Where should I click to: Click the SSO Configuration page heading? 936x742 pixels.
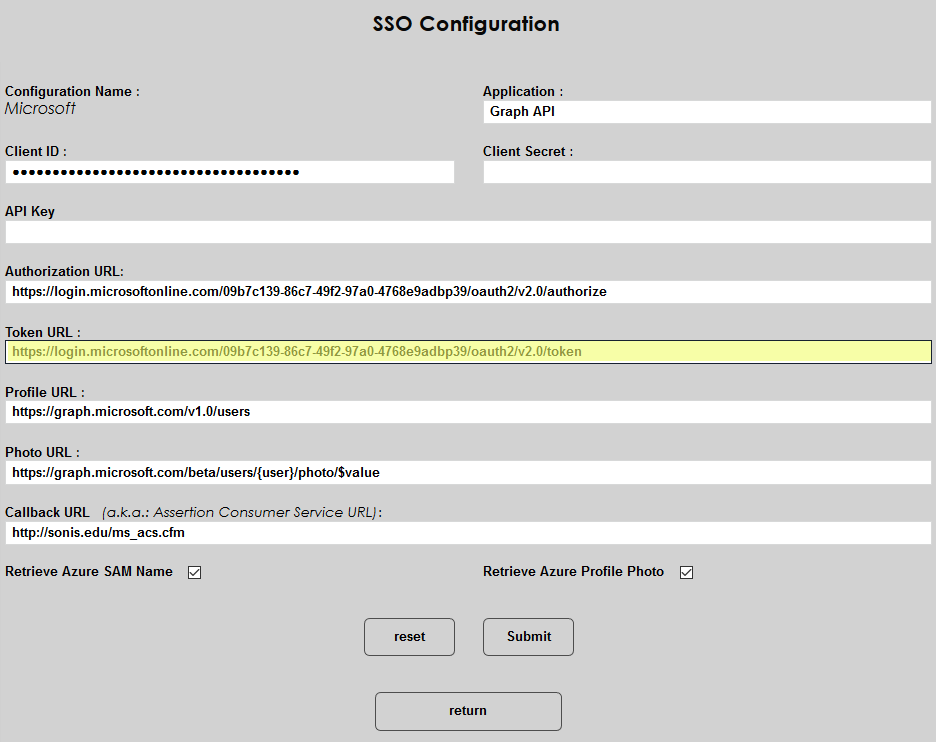pos(466,24)
